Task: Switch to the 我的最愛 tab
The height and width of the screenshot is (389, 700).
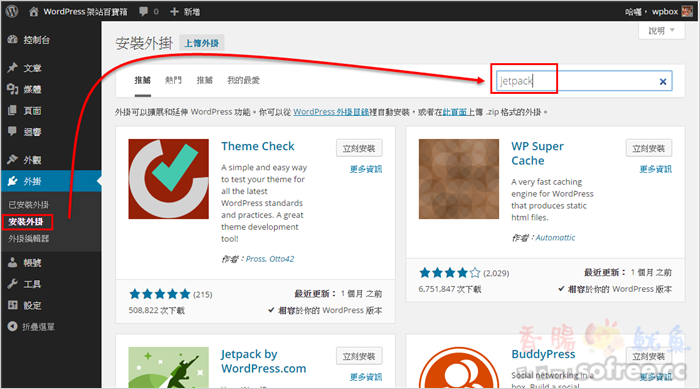Action: pos(243,80)
